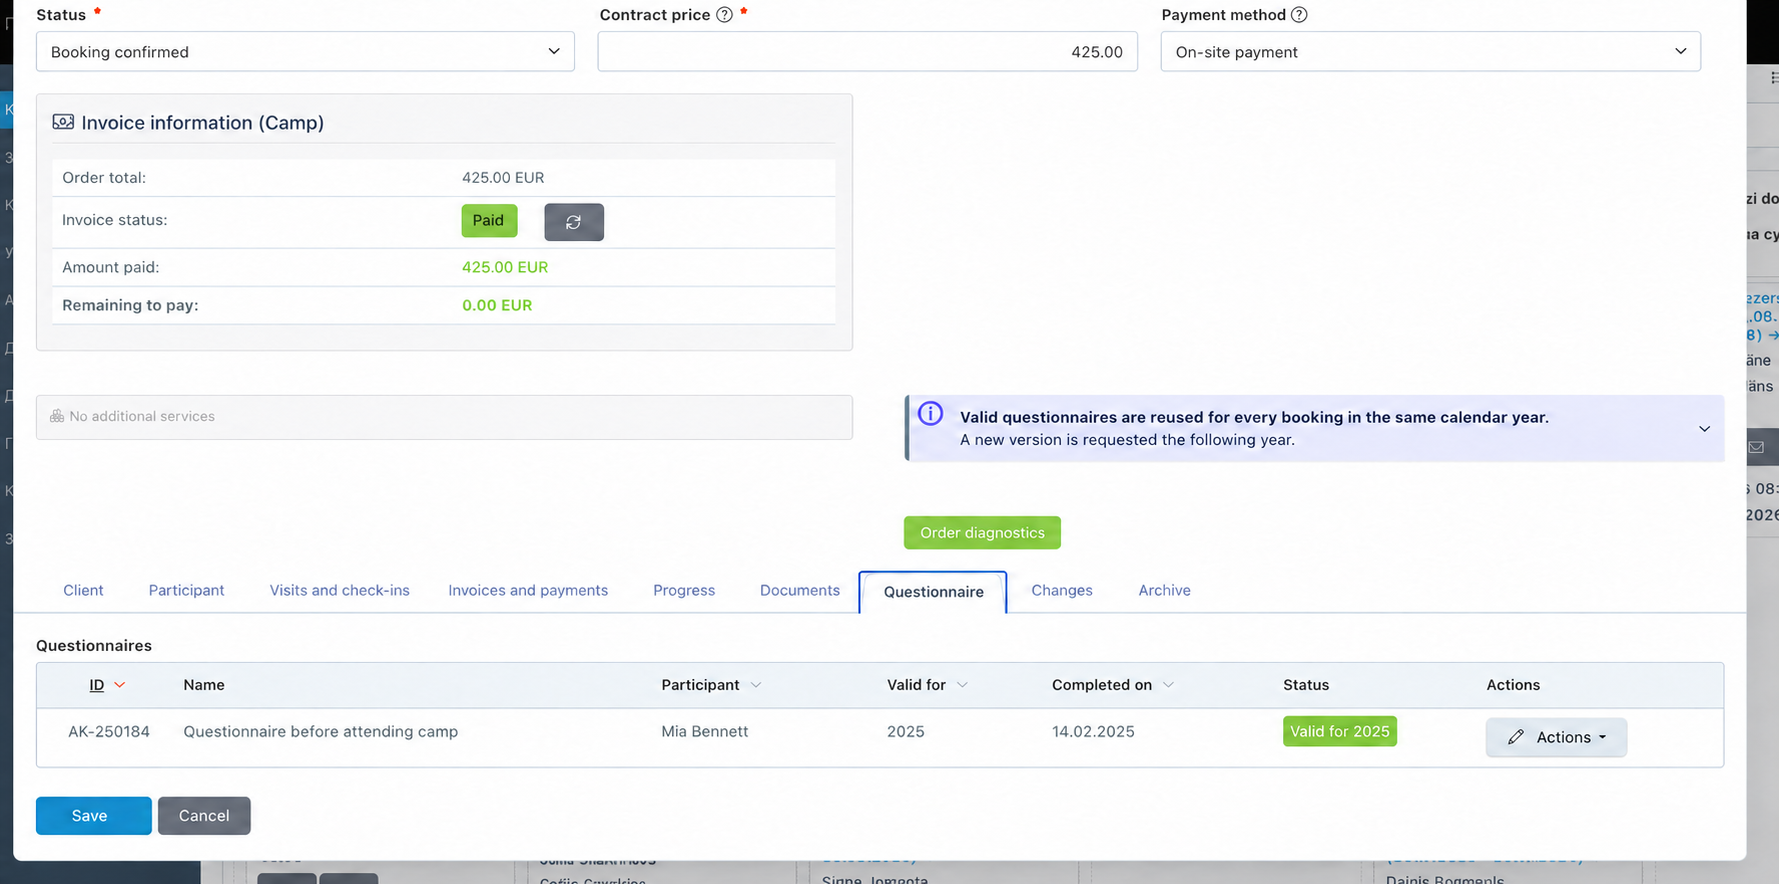This screenshot has height=884, width=1779.
Task: Click questionnaire ID AK-250184
Action: pyautogui.click(x=109, y=732)
